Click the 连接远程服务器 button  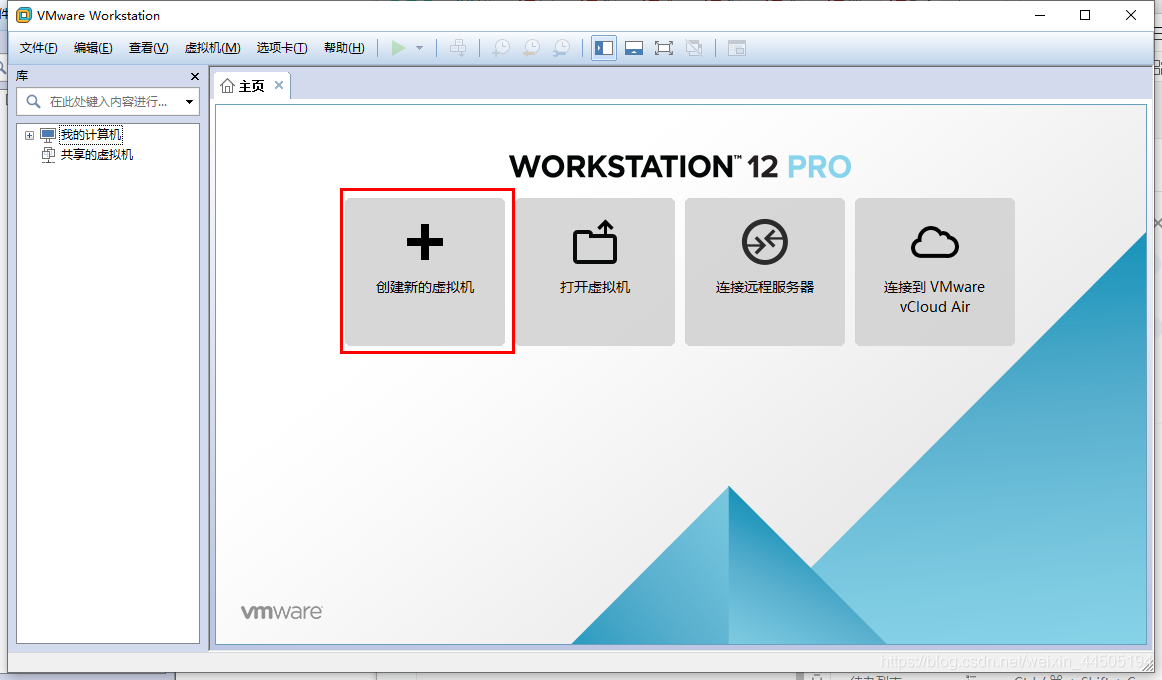pyautogui.click(x=765, y=271)
